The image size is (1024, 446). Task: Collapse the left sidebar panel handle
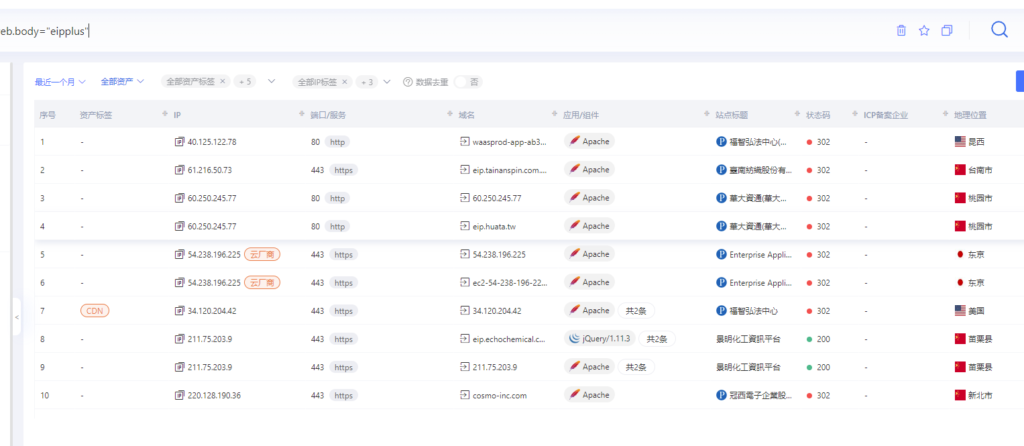[x=17, y=317]
